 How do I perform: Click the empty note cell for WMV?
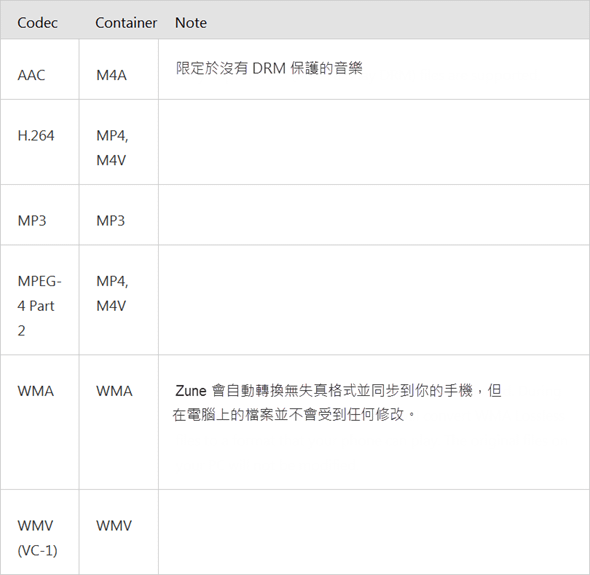pos(374,532)
